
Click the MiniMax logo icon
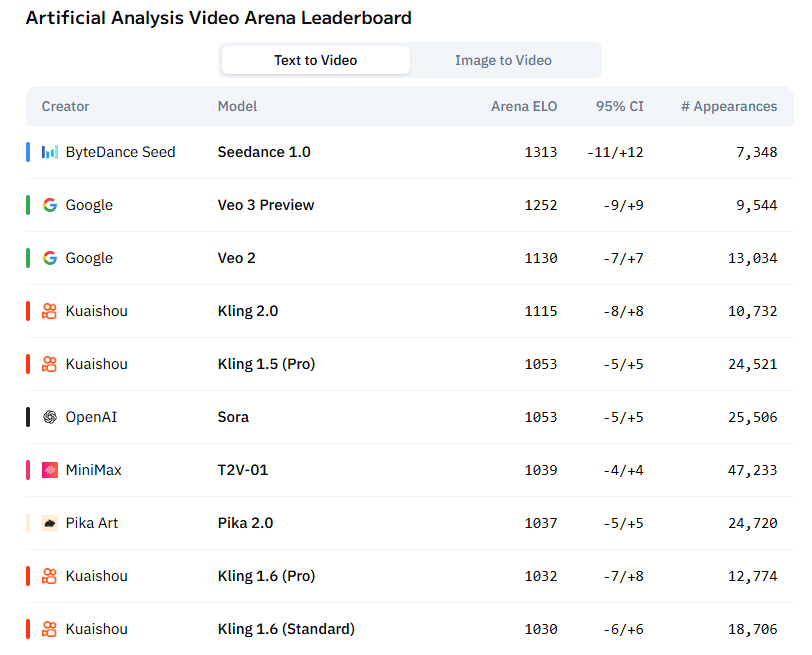50,470
